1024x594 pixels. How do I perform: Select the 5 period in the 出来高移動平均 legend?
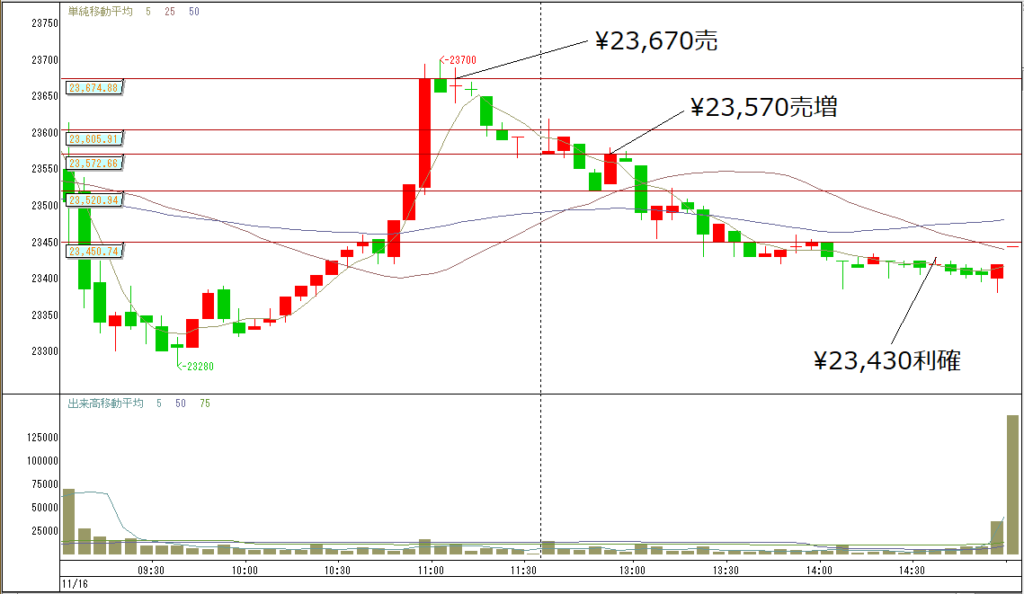click(159, 403)
